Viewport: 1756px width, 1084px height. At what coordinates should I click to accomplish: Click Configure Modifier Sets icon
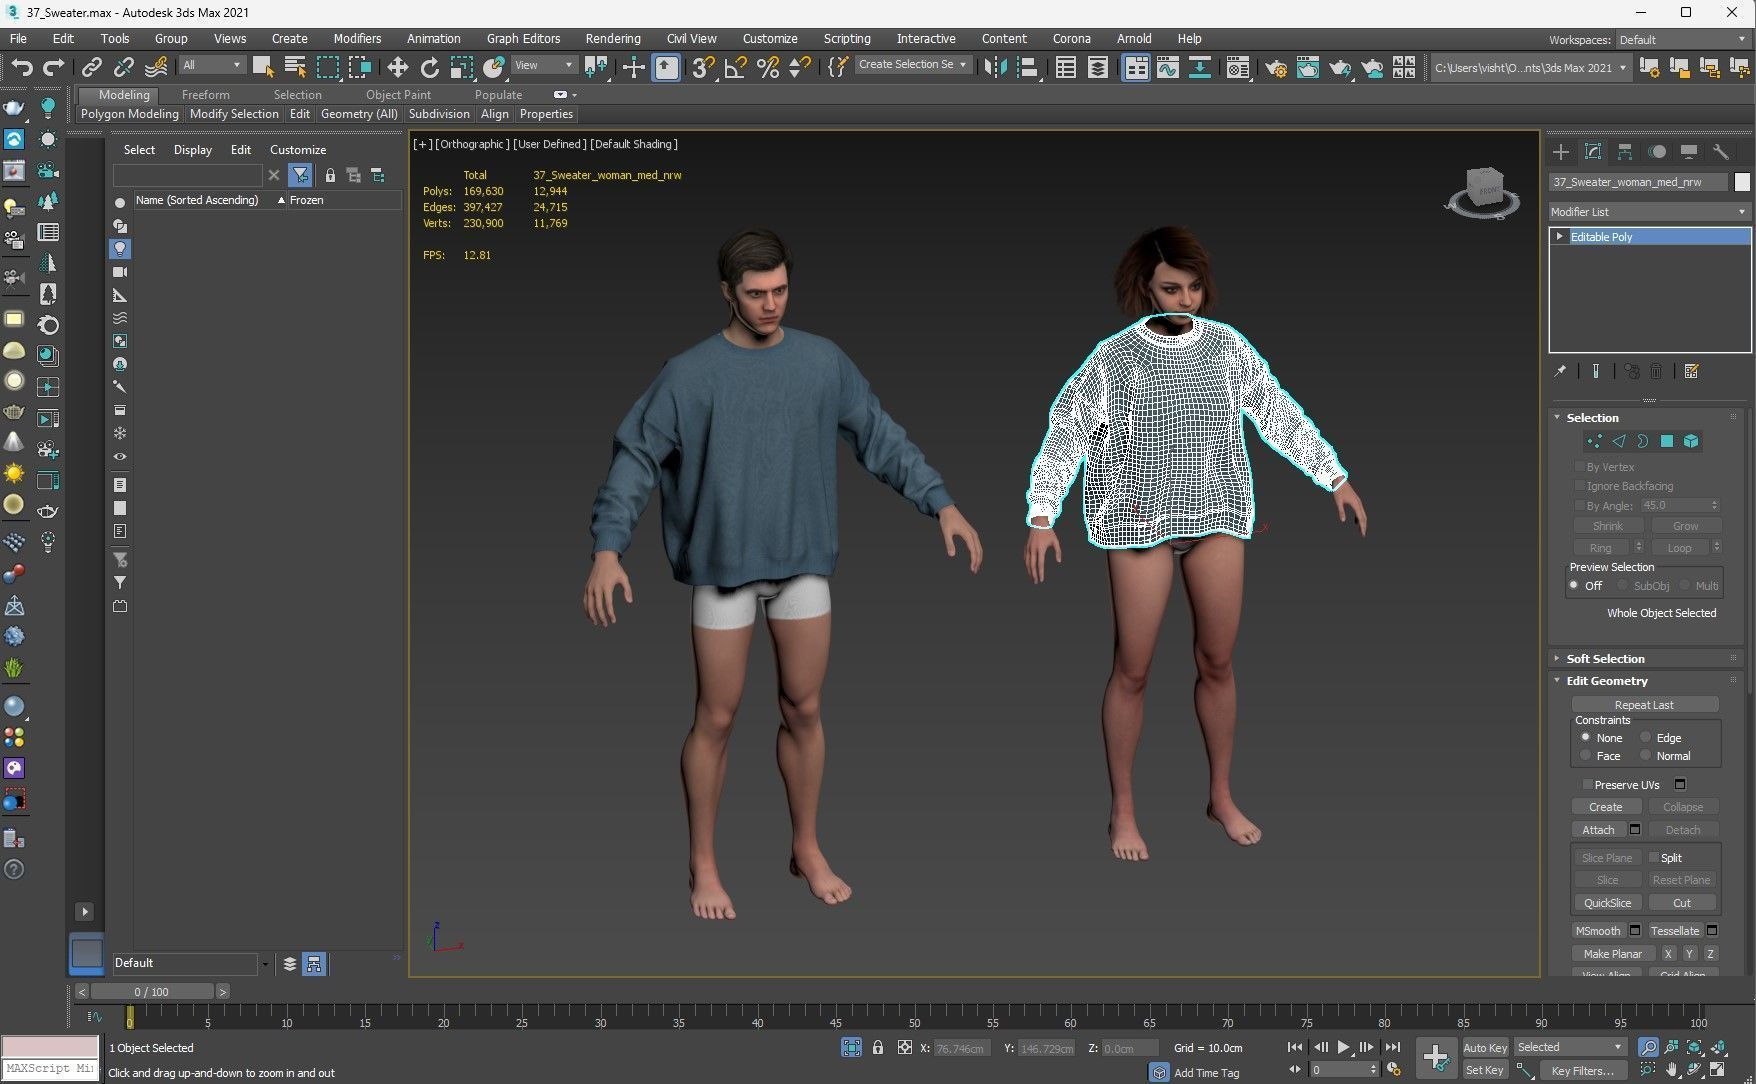click(x=1692, y=371)
